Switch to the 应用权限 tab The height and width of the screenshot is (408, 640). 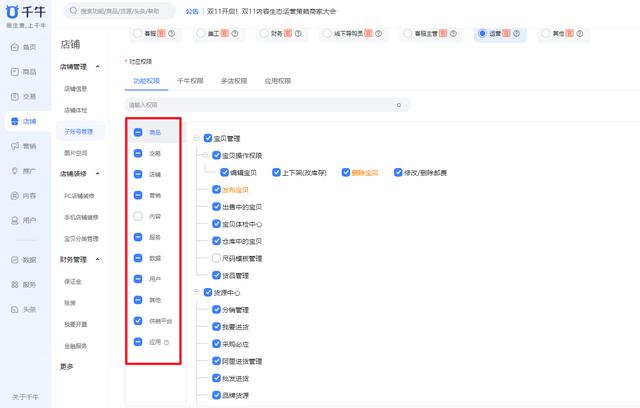pos(278,81)
